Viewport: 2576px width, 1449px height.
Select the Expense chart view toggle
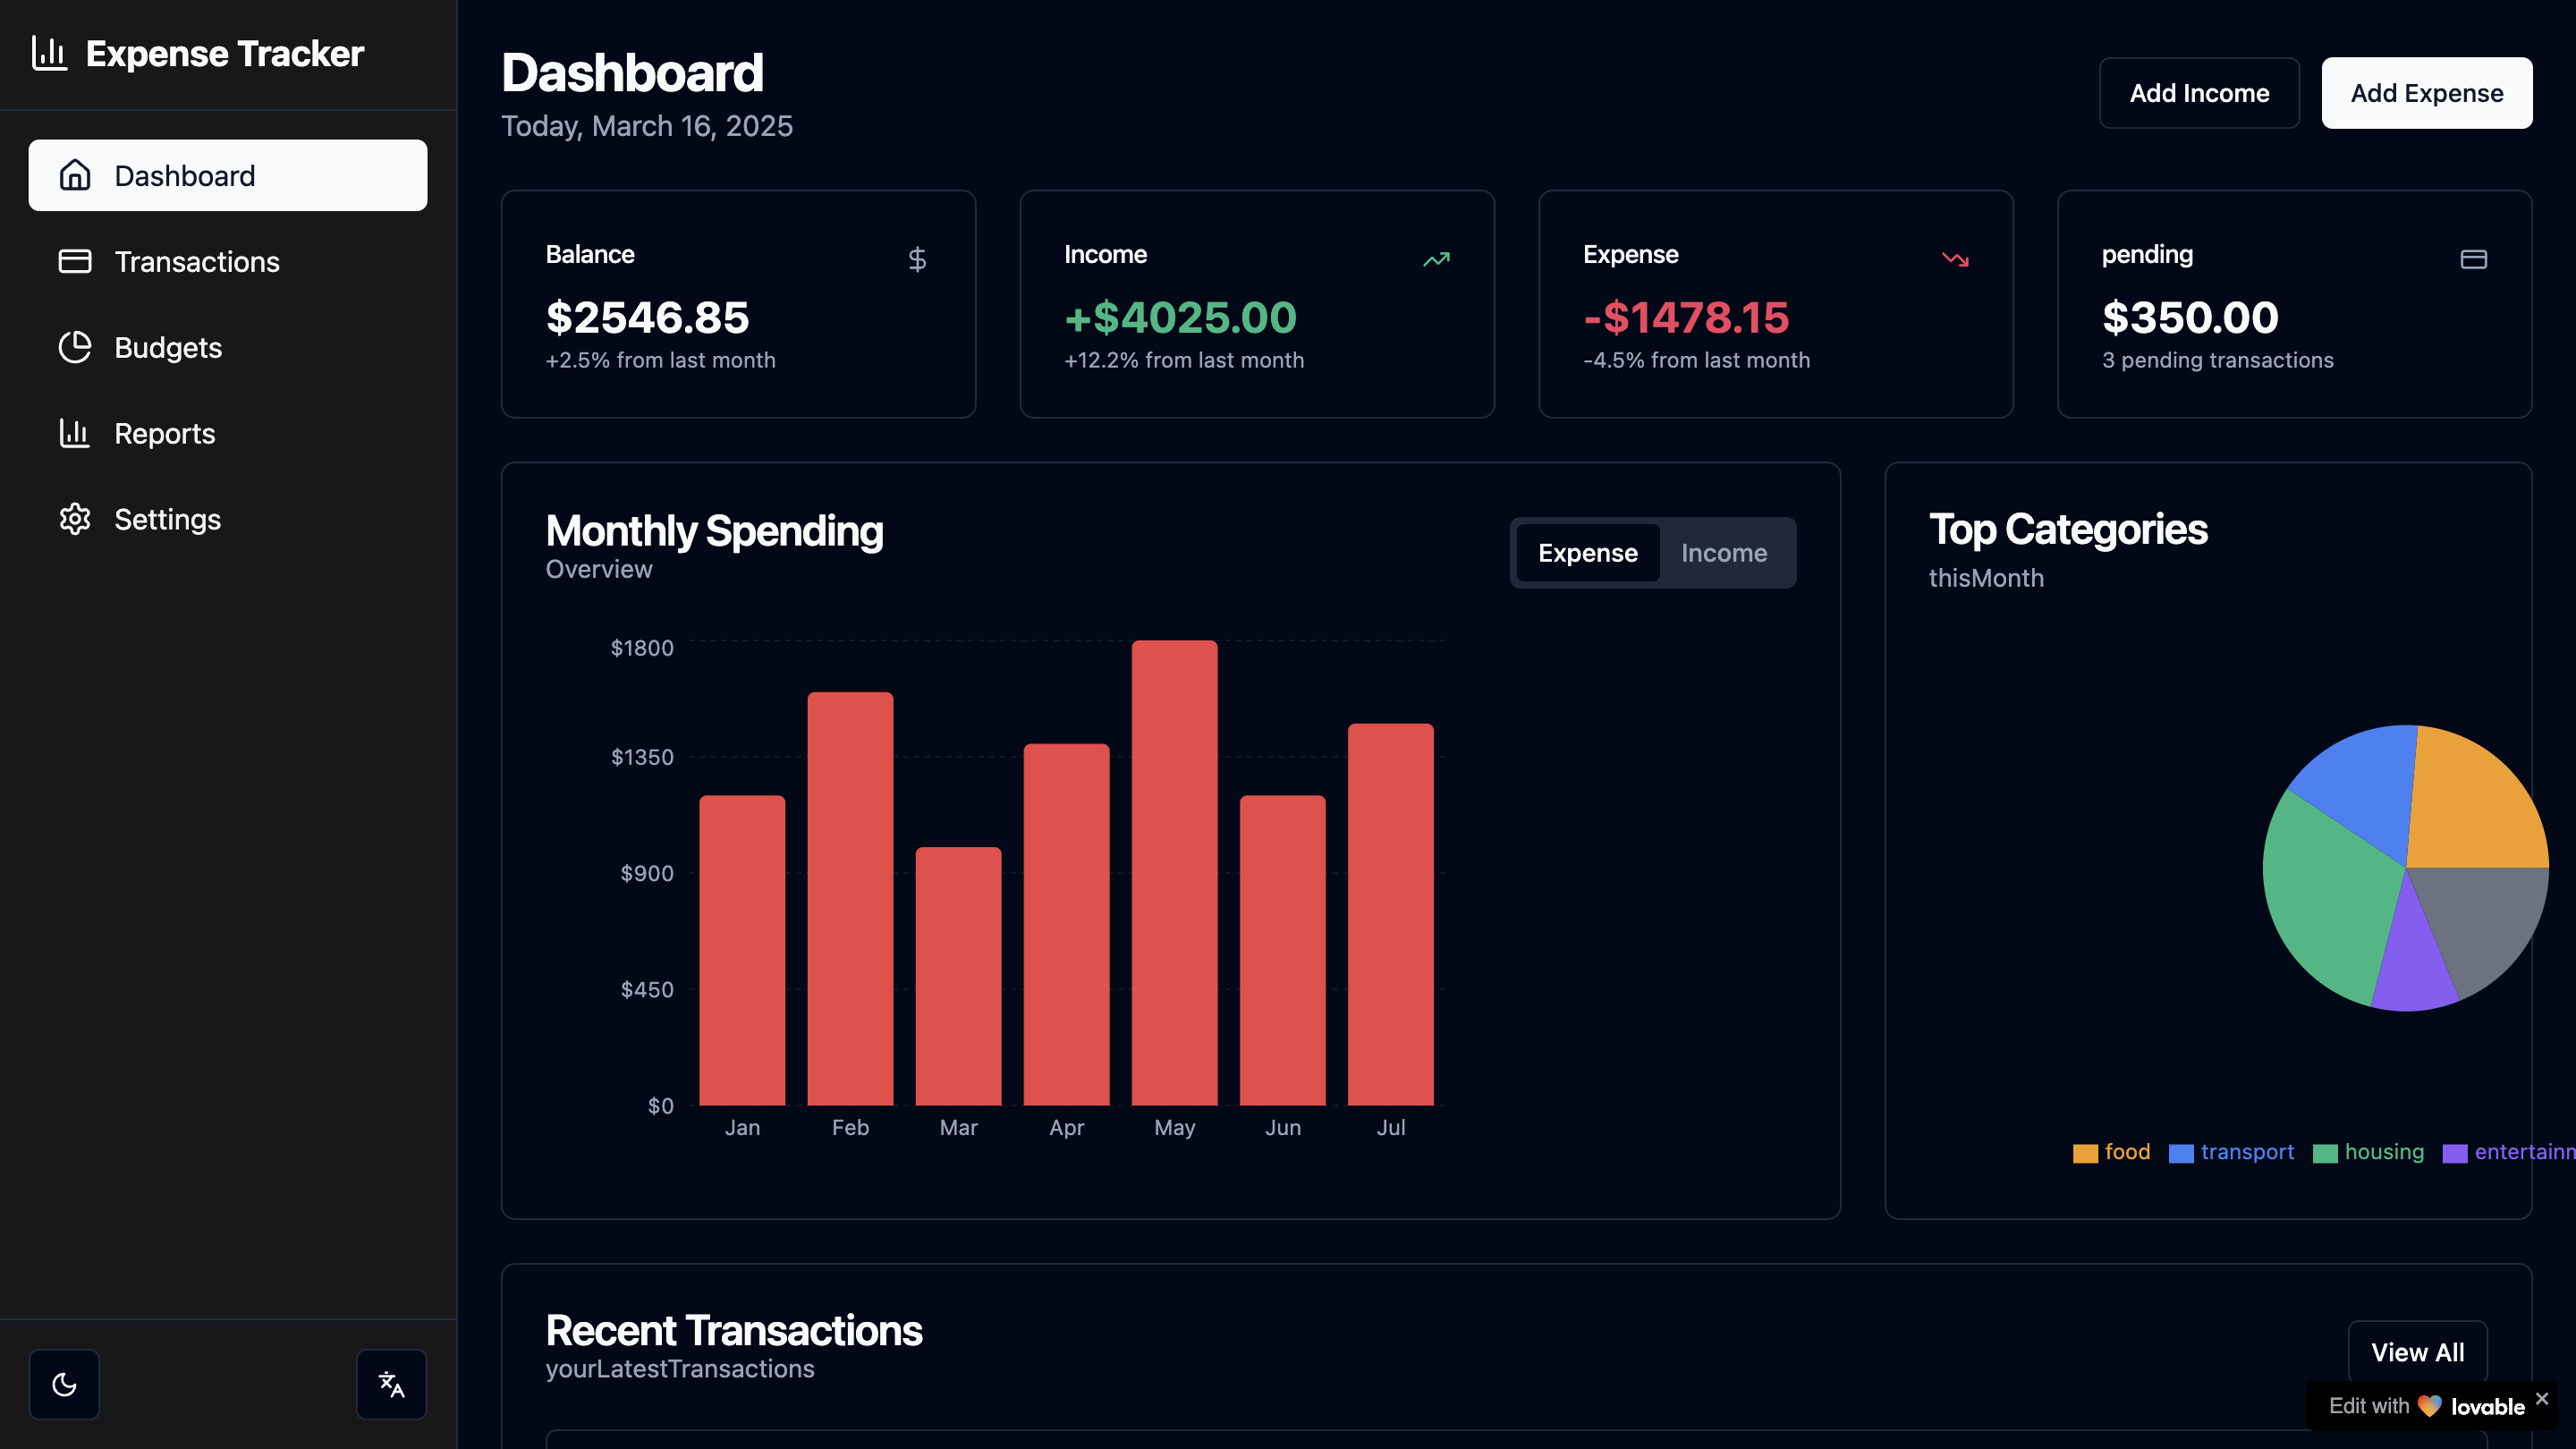1587,553
